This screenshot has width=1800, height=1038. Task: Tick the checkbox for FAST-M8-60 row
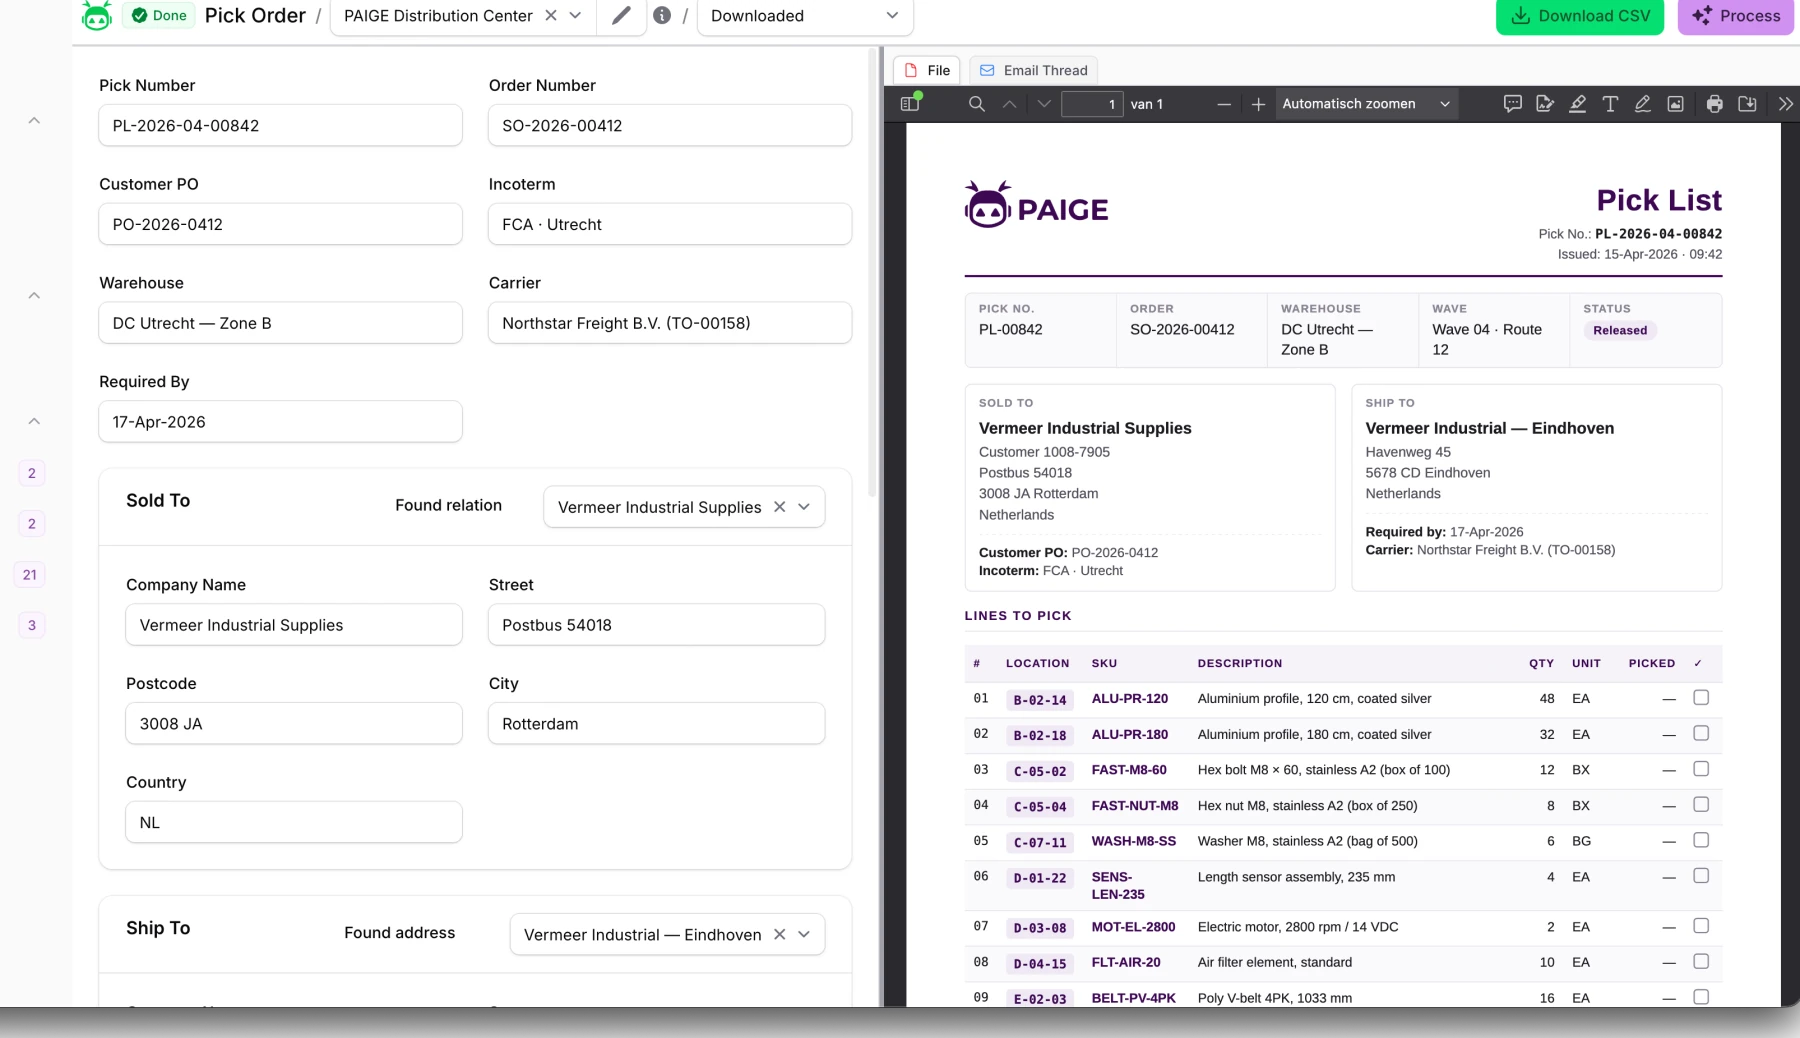(x=1700, y=769)
